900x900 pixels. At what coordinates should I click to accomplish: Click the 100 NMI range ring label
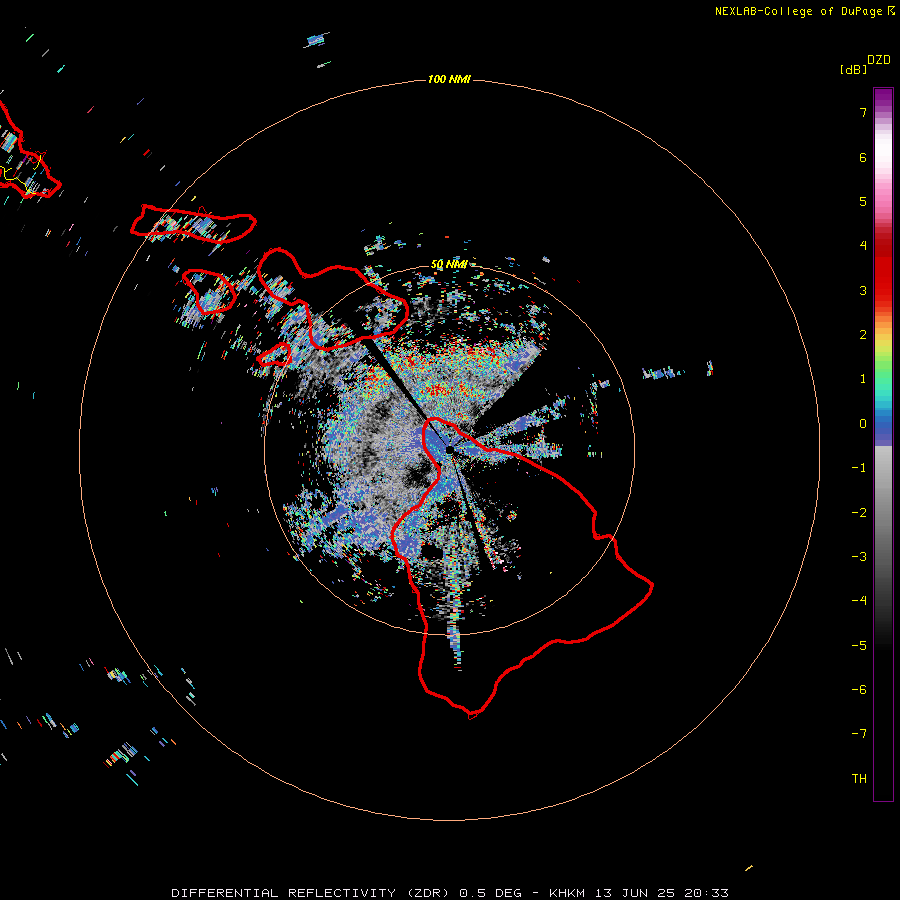click(449, 79)
